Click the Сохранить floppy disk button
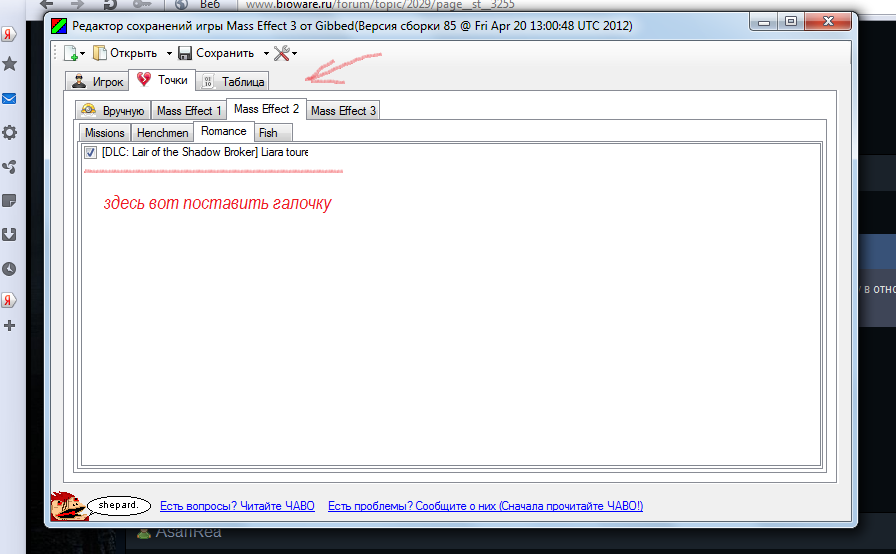 pos(216,53)
